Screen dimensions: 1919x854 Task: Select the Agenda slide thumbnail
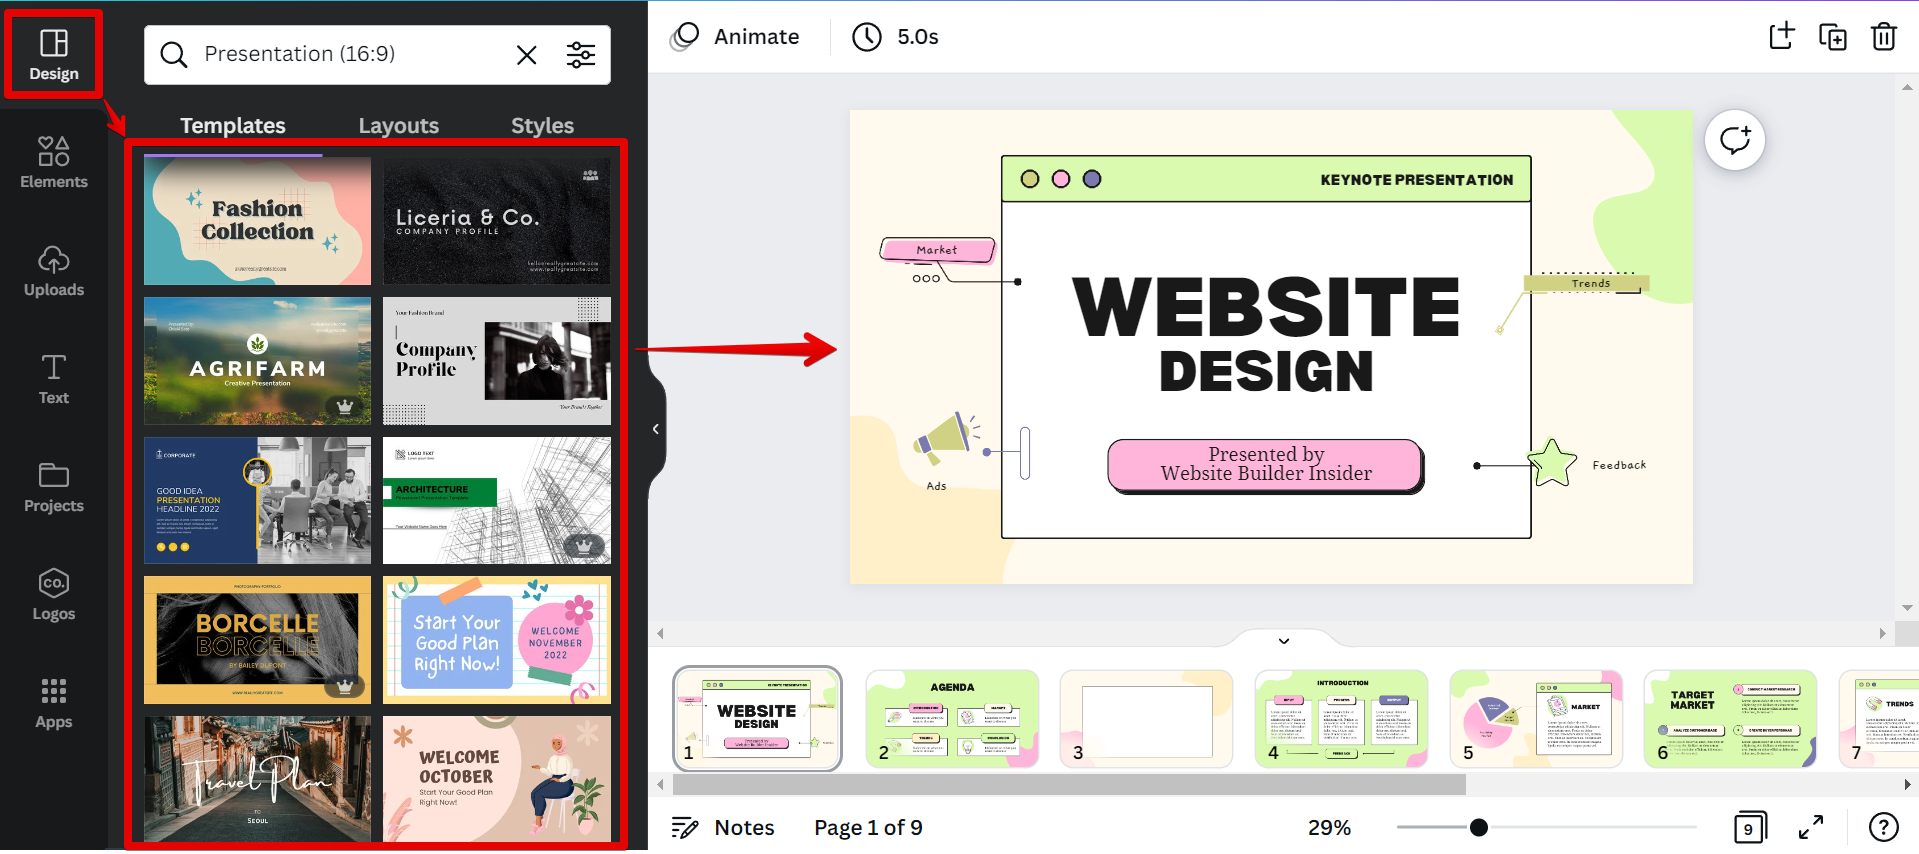(952, 719)
